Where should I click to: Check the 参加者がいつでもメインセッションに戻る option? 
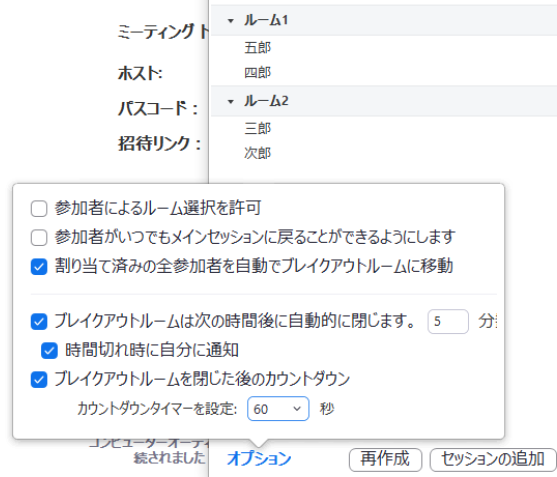(x=39, y=238)
